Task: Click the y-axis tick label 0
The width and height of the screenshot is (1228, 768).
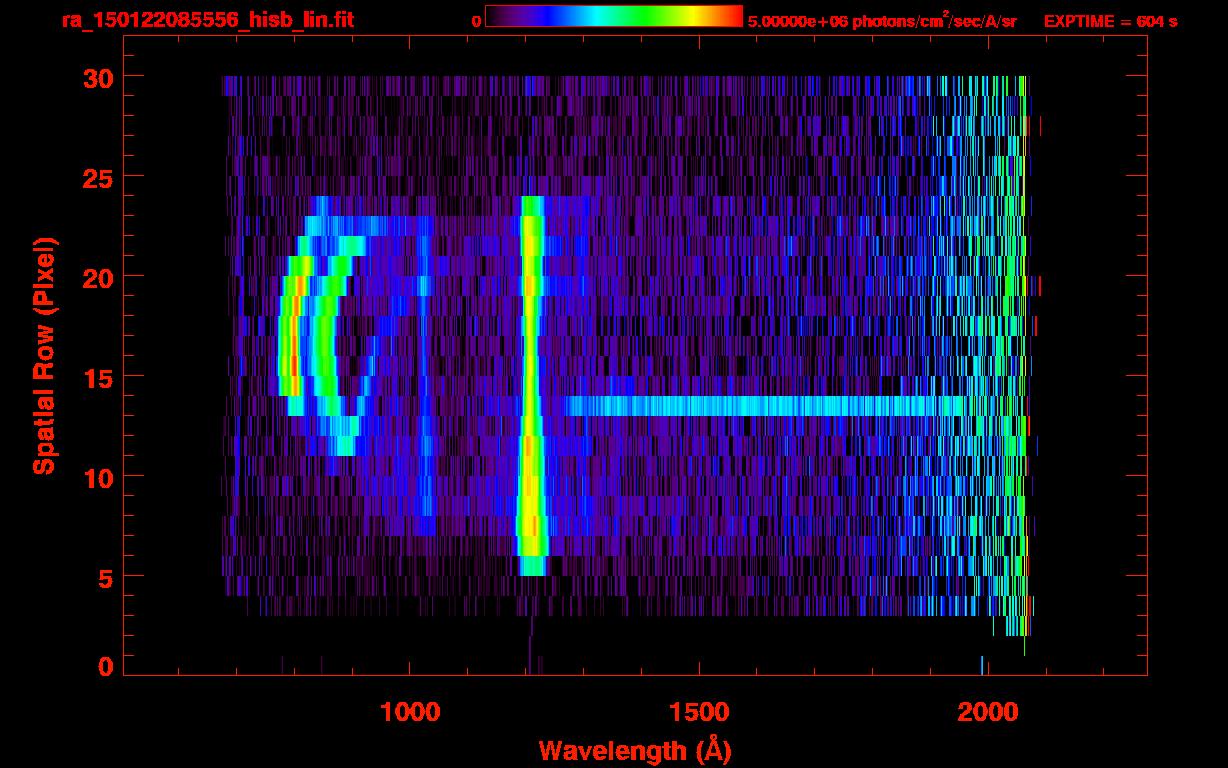Action: [104, 666]
